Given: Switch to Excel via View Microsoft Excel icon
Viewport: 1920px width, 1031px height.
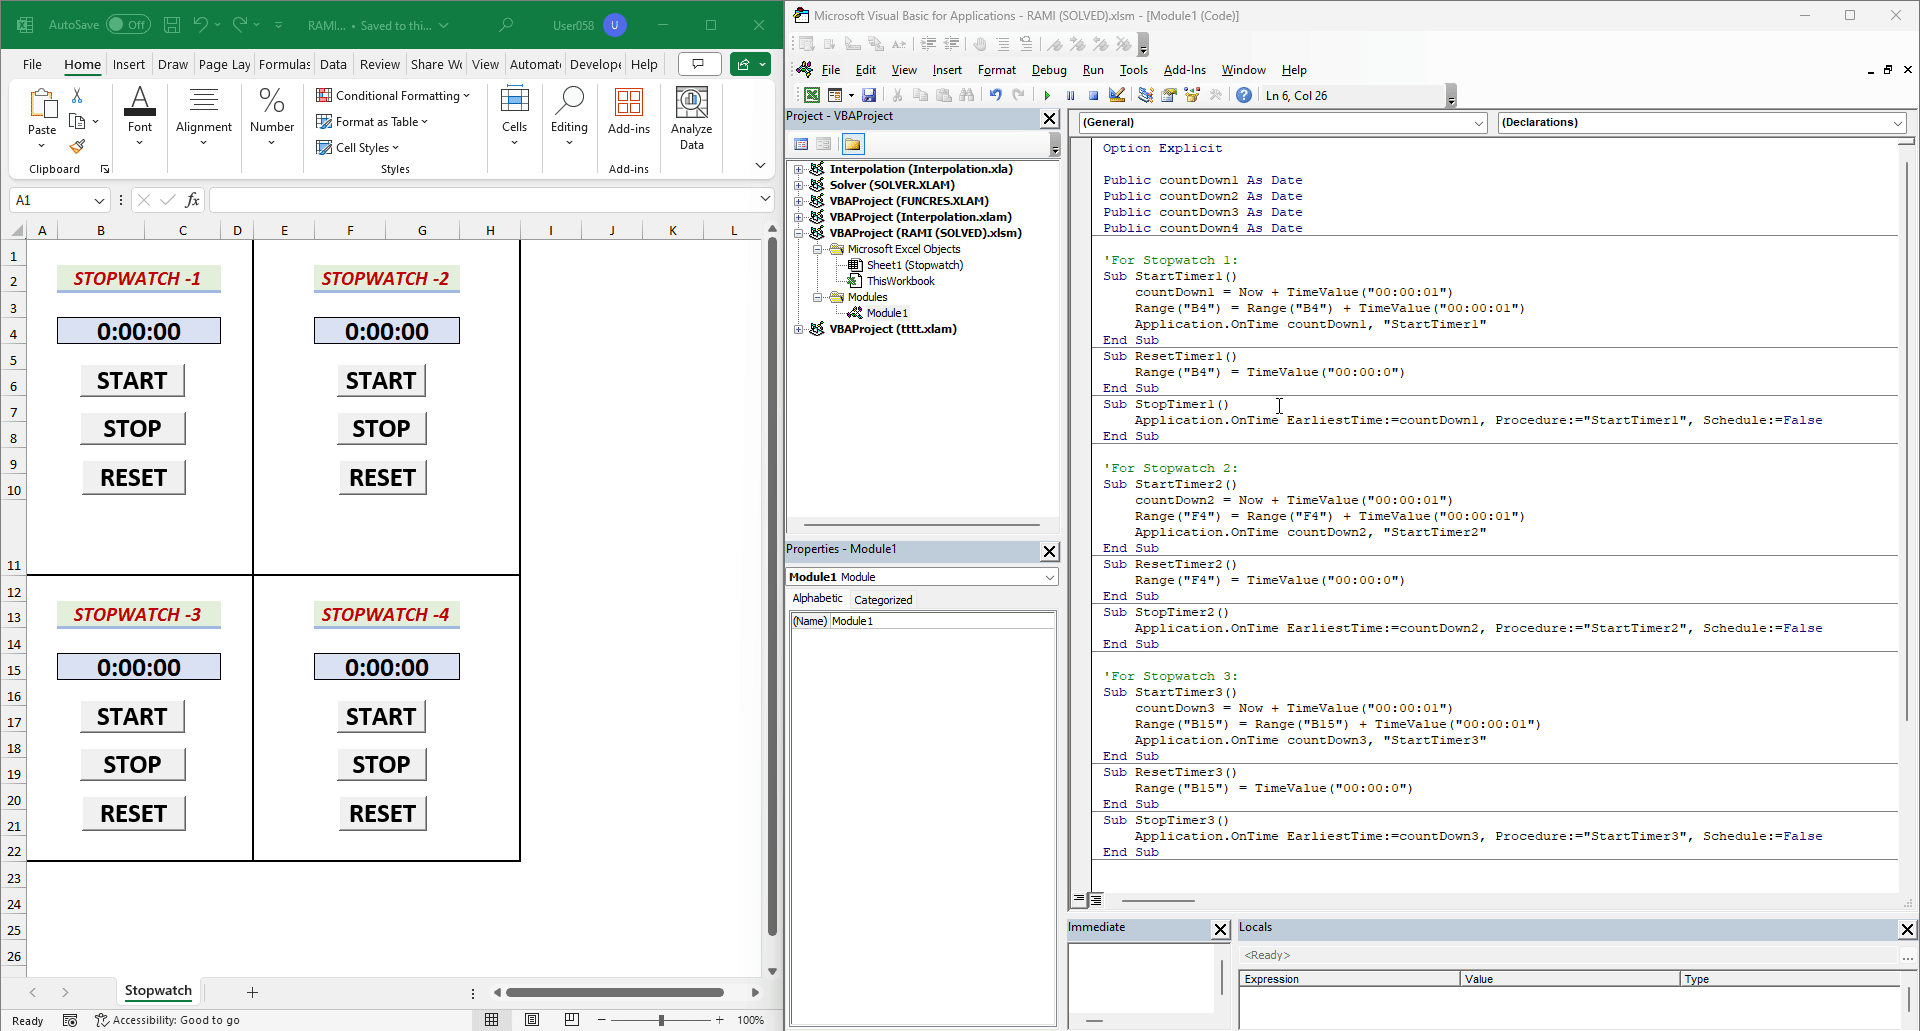Looking at the screenshot, I should (x=812, y=95).
